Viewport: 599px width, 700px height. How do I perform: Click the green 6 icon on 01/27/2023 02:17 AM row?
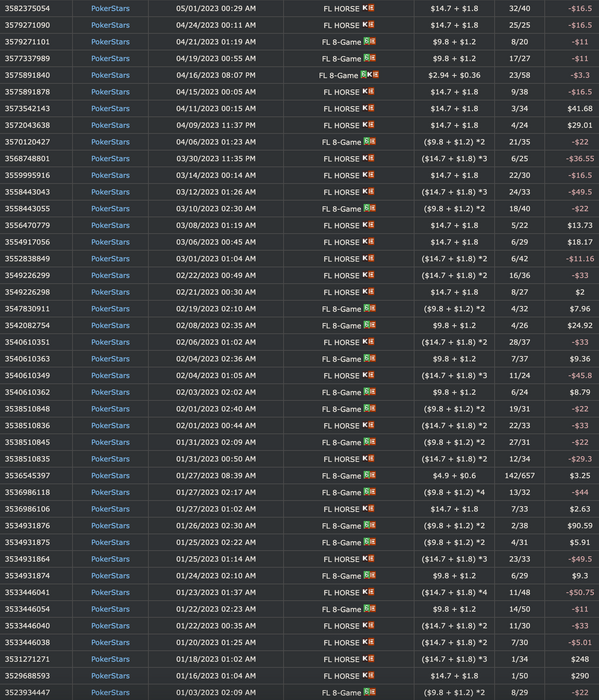(366, 492)
